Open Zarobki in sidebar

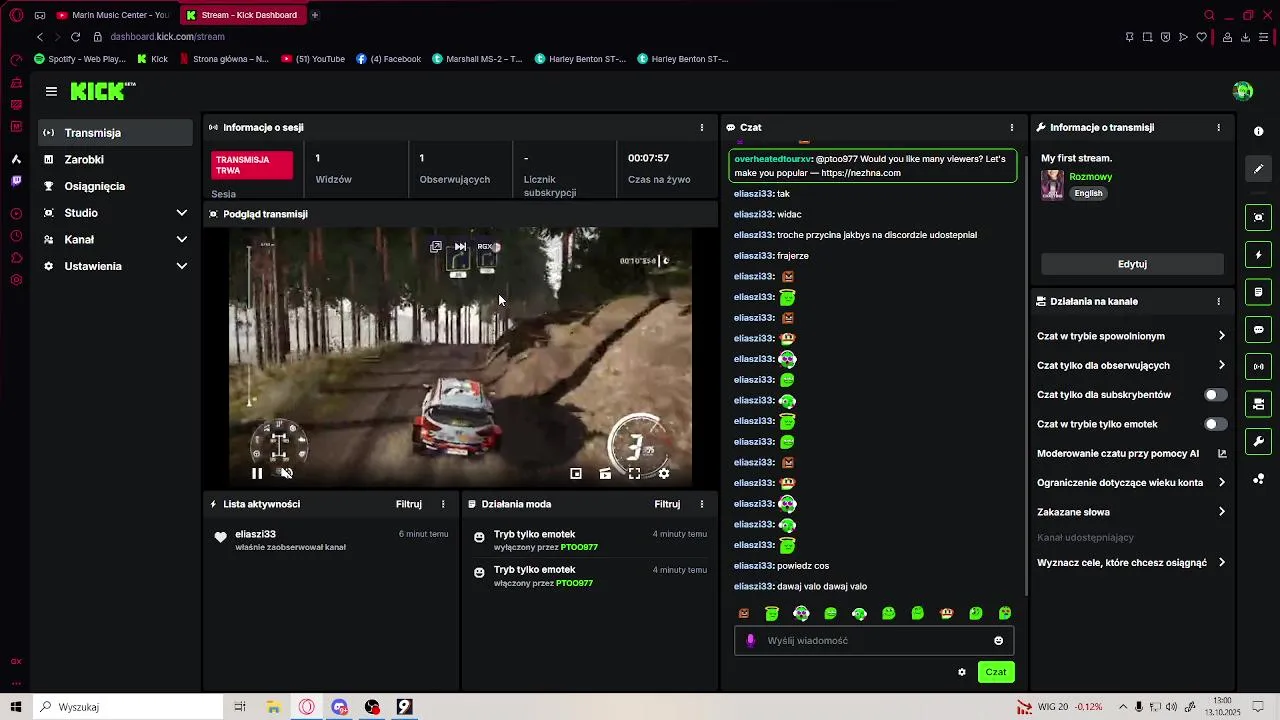116,160
